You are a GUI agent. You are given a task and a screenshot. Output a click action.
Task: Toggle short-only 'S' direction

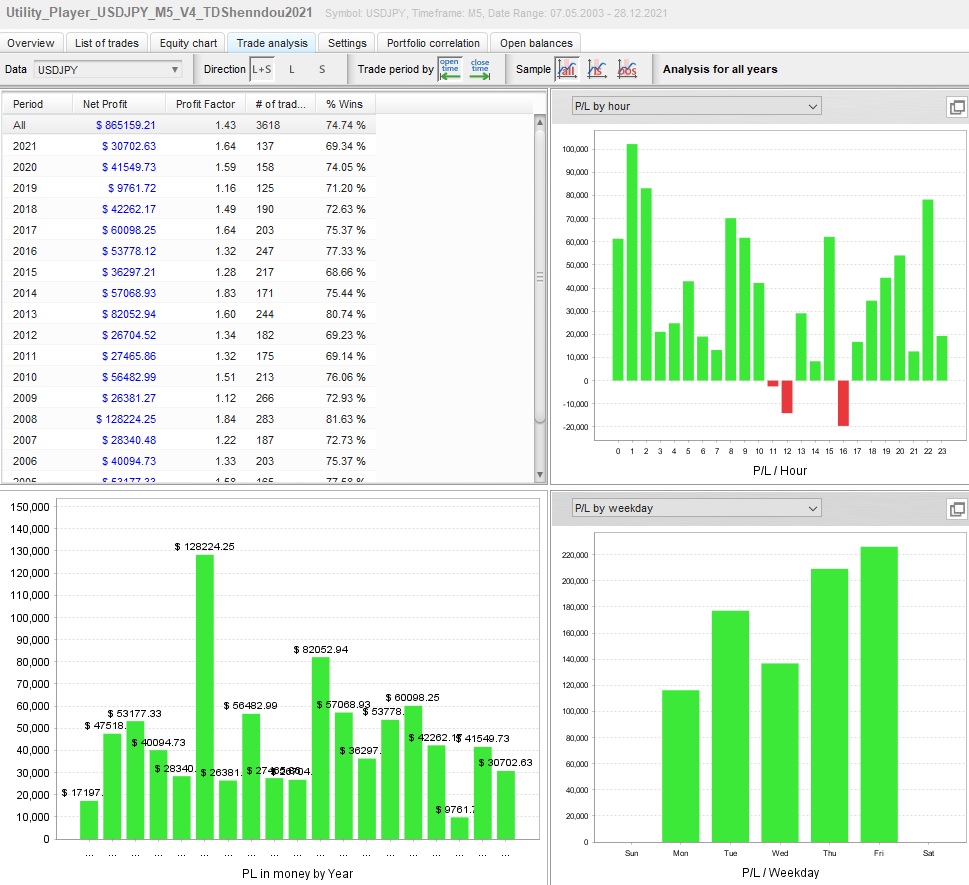(x=322, y=69)
